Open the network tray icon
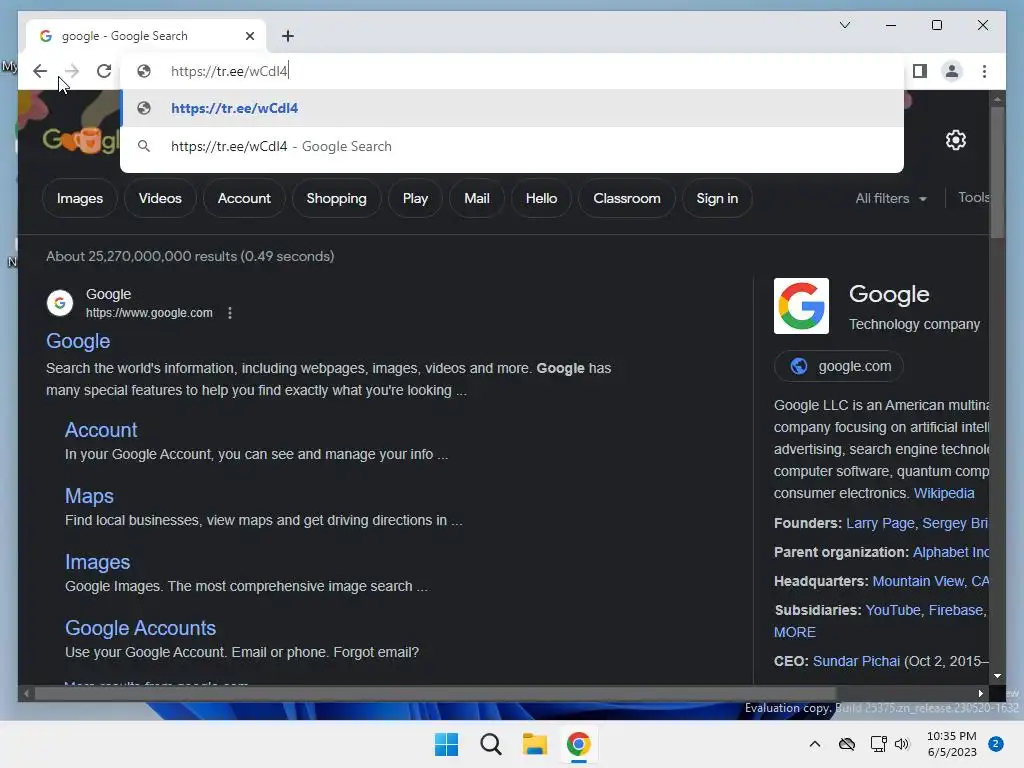 [878, 744]
